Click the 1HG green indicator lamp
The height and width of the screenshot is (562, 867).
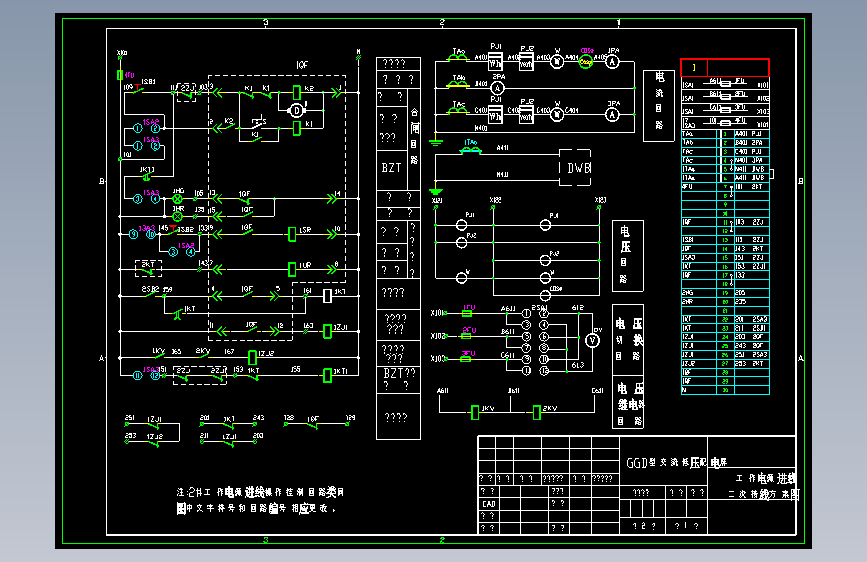click(177, 199)
